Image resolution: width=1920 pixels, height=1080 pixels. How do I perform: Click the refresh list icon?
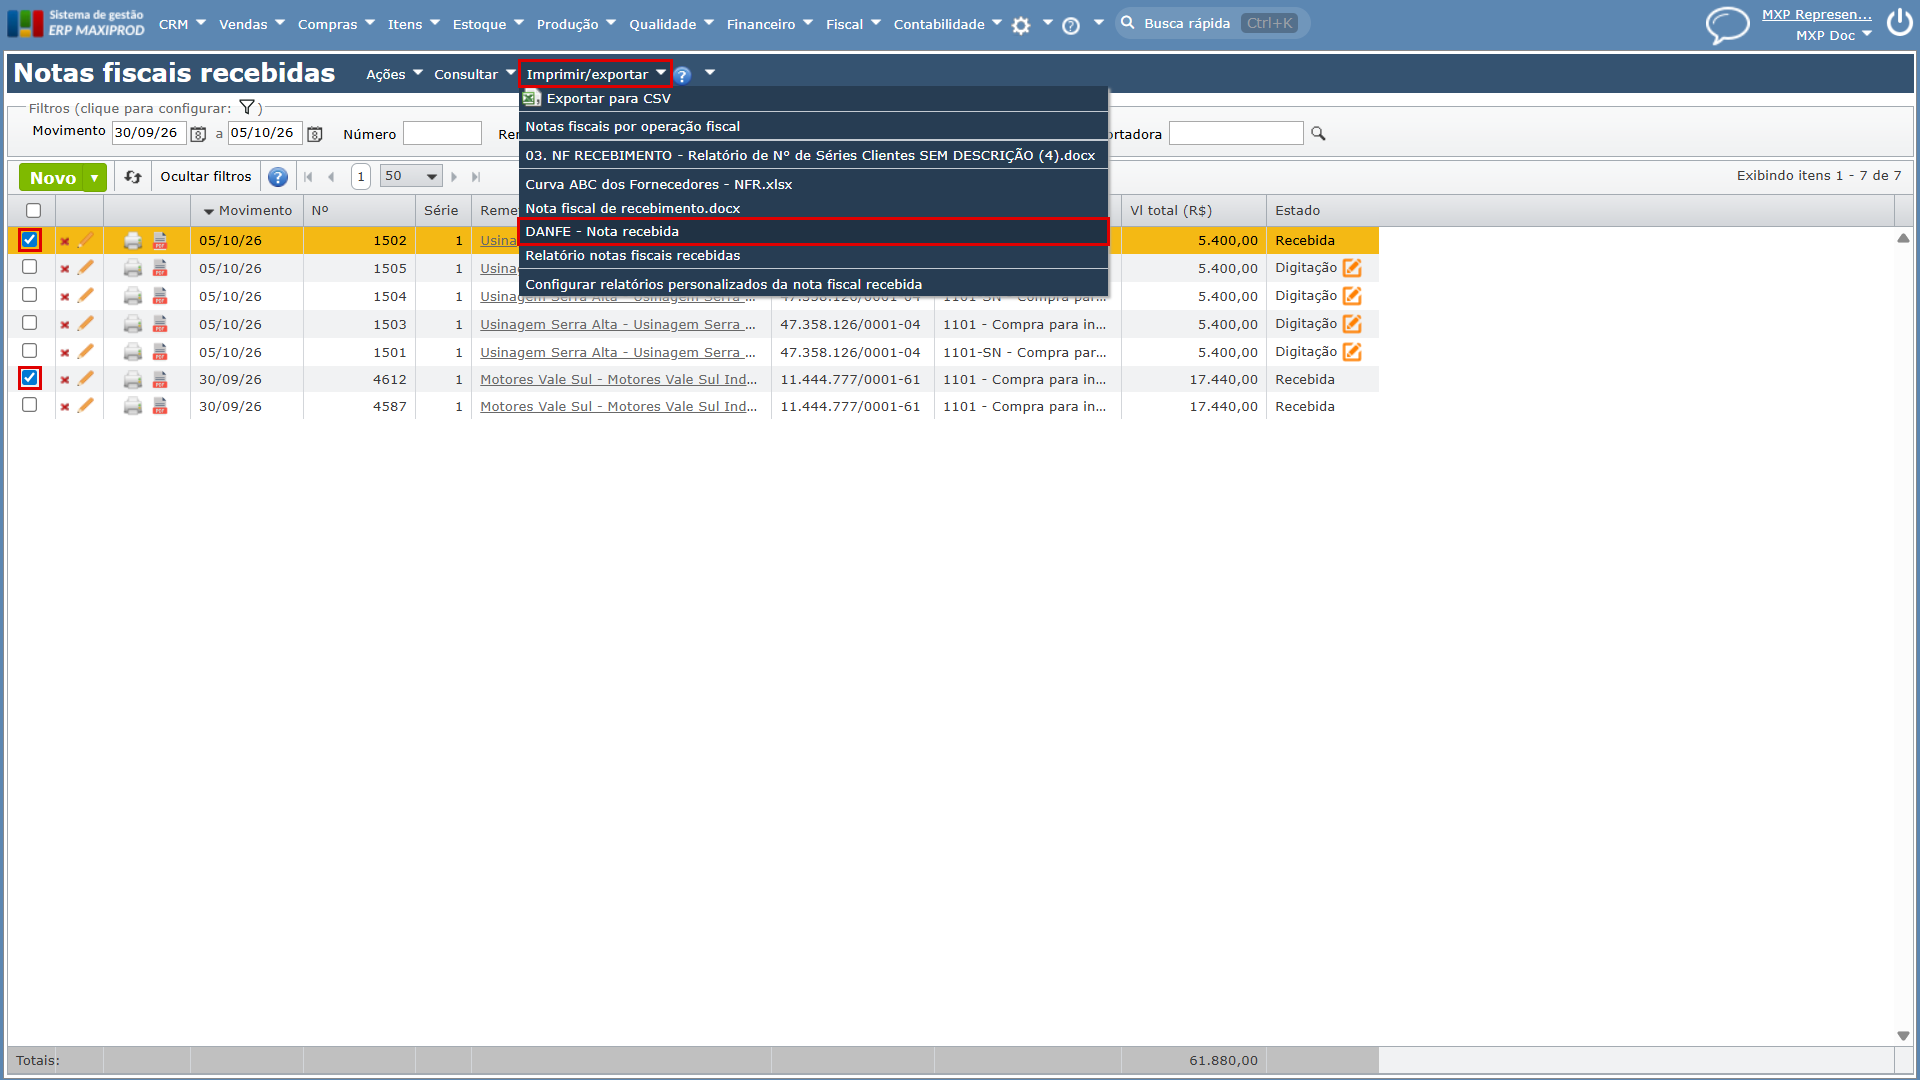point(133,177)
